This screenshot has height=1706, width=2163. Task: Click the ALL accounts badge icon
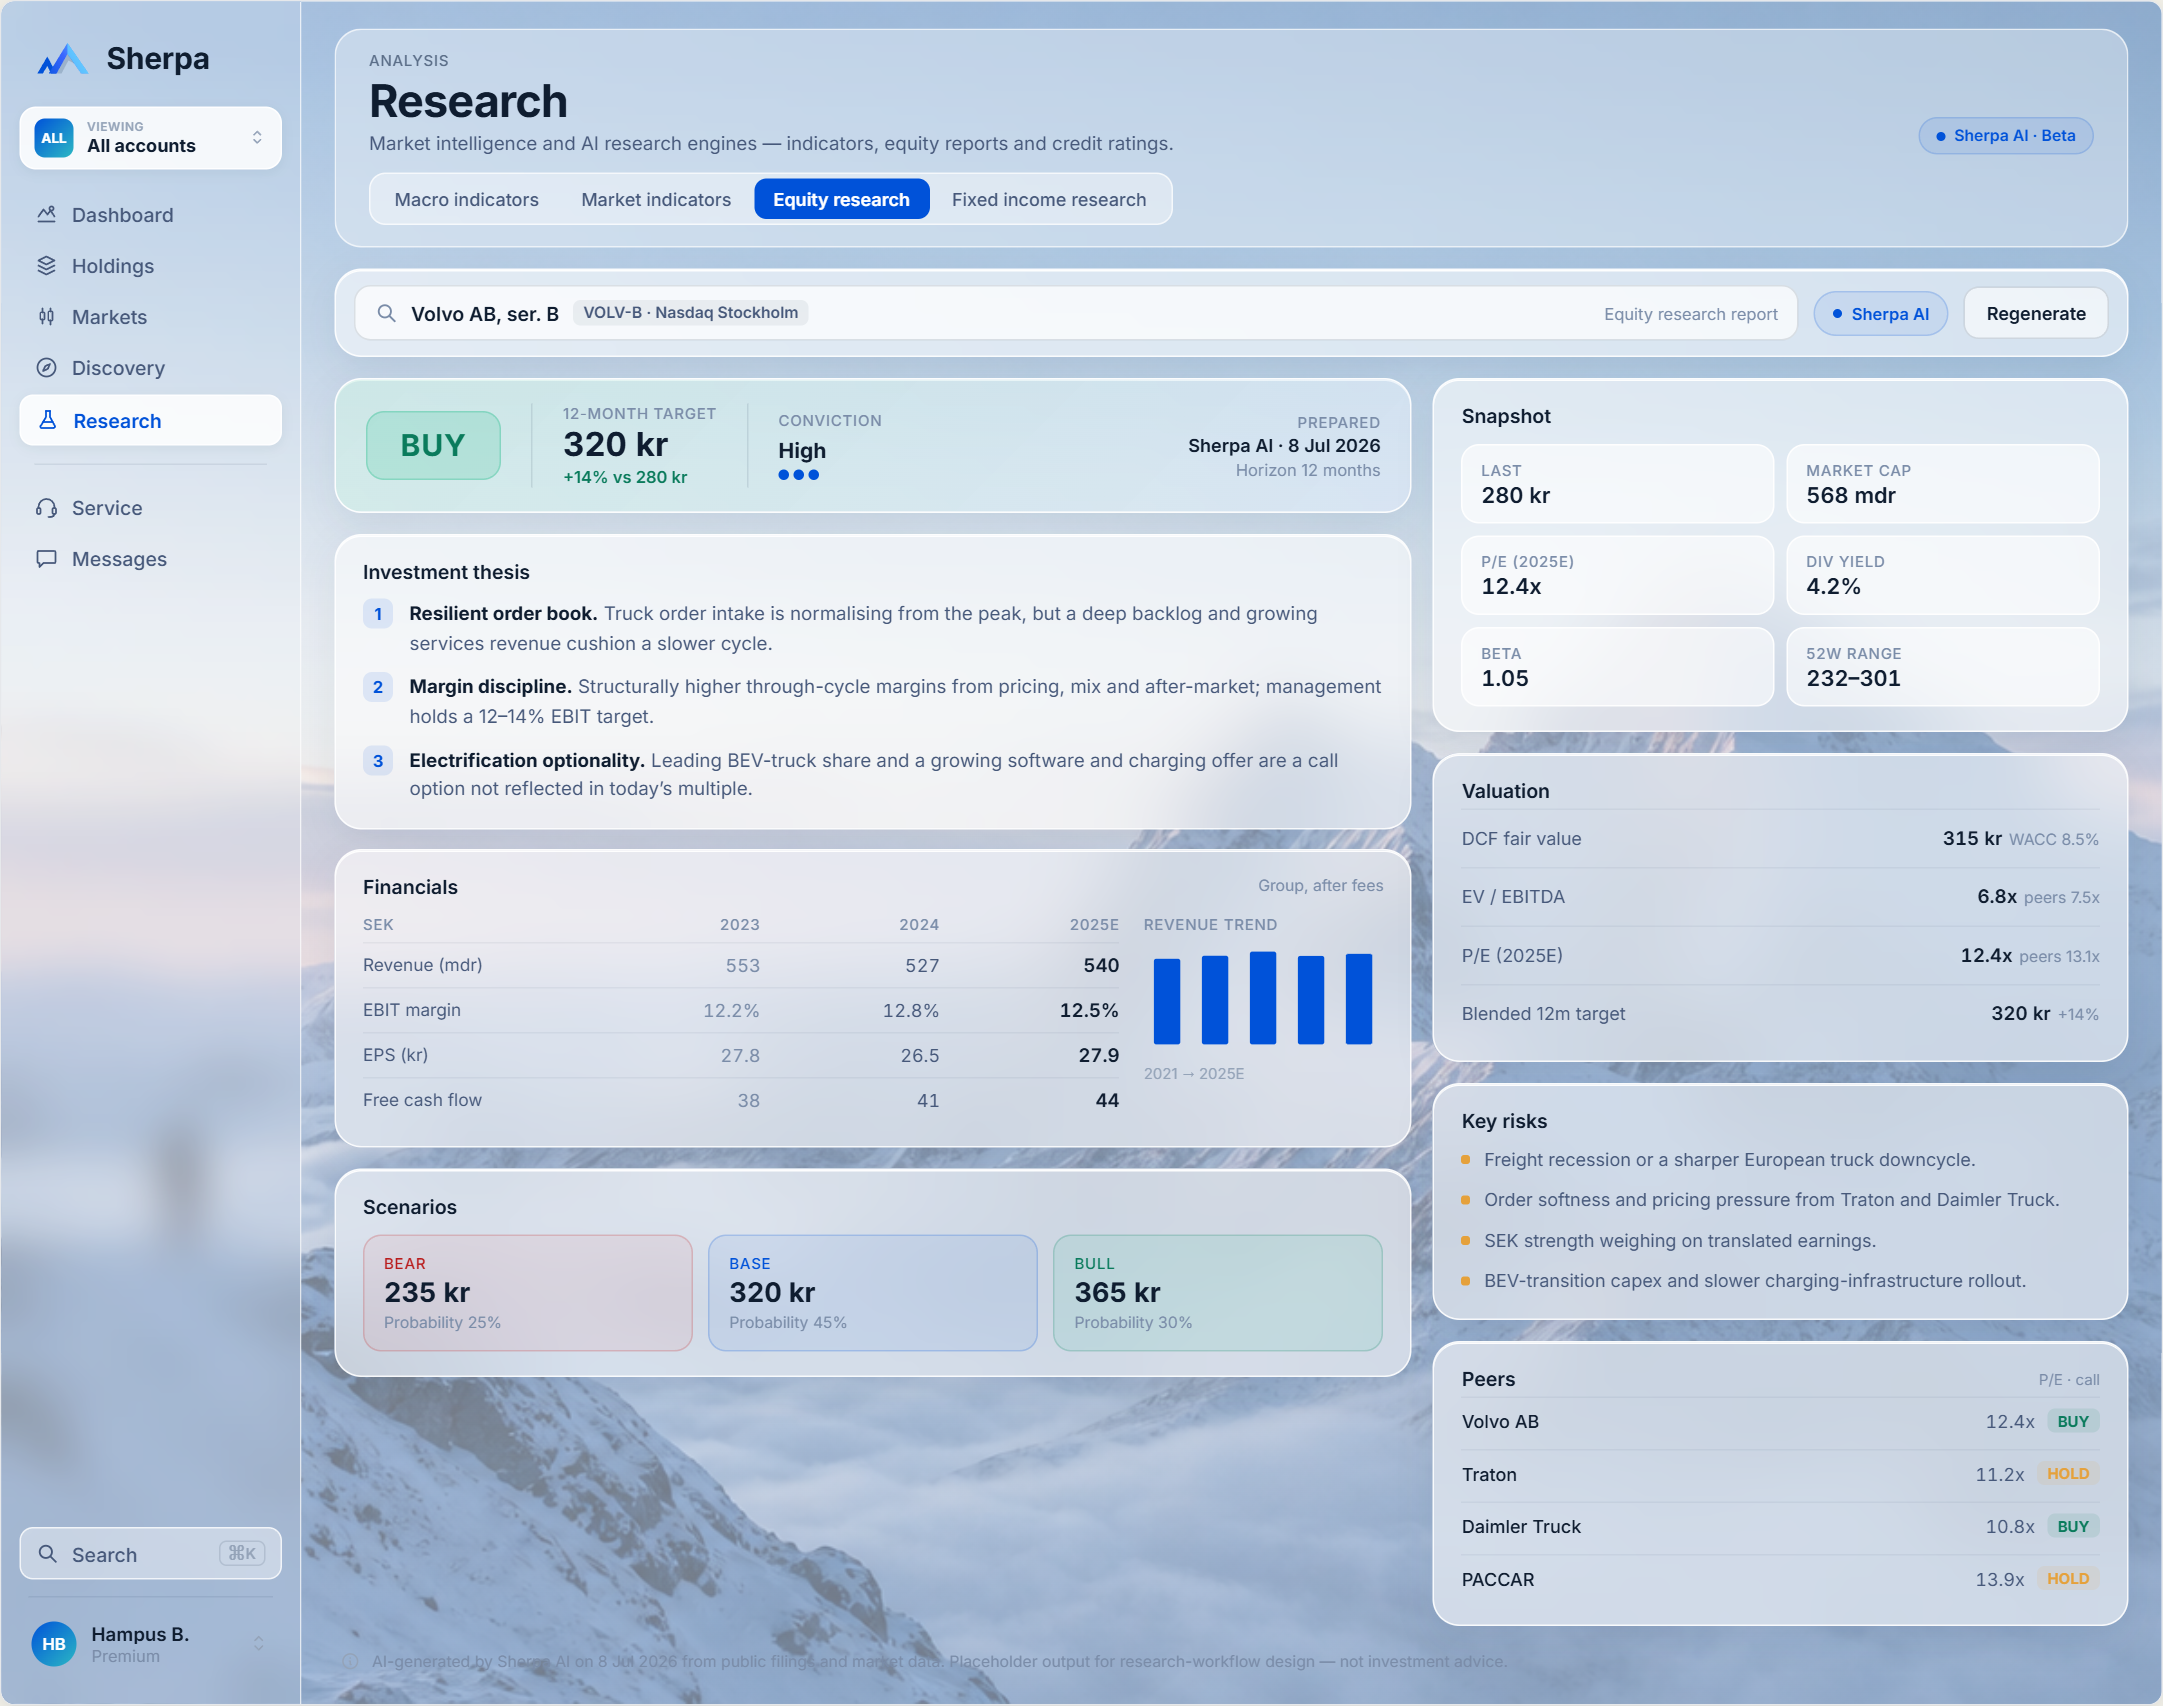click(54, 138)
